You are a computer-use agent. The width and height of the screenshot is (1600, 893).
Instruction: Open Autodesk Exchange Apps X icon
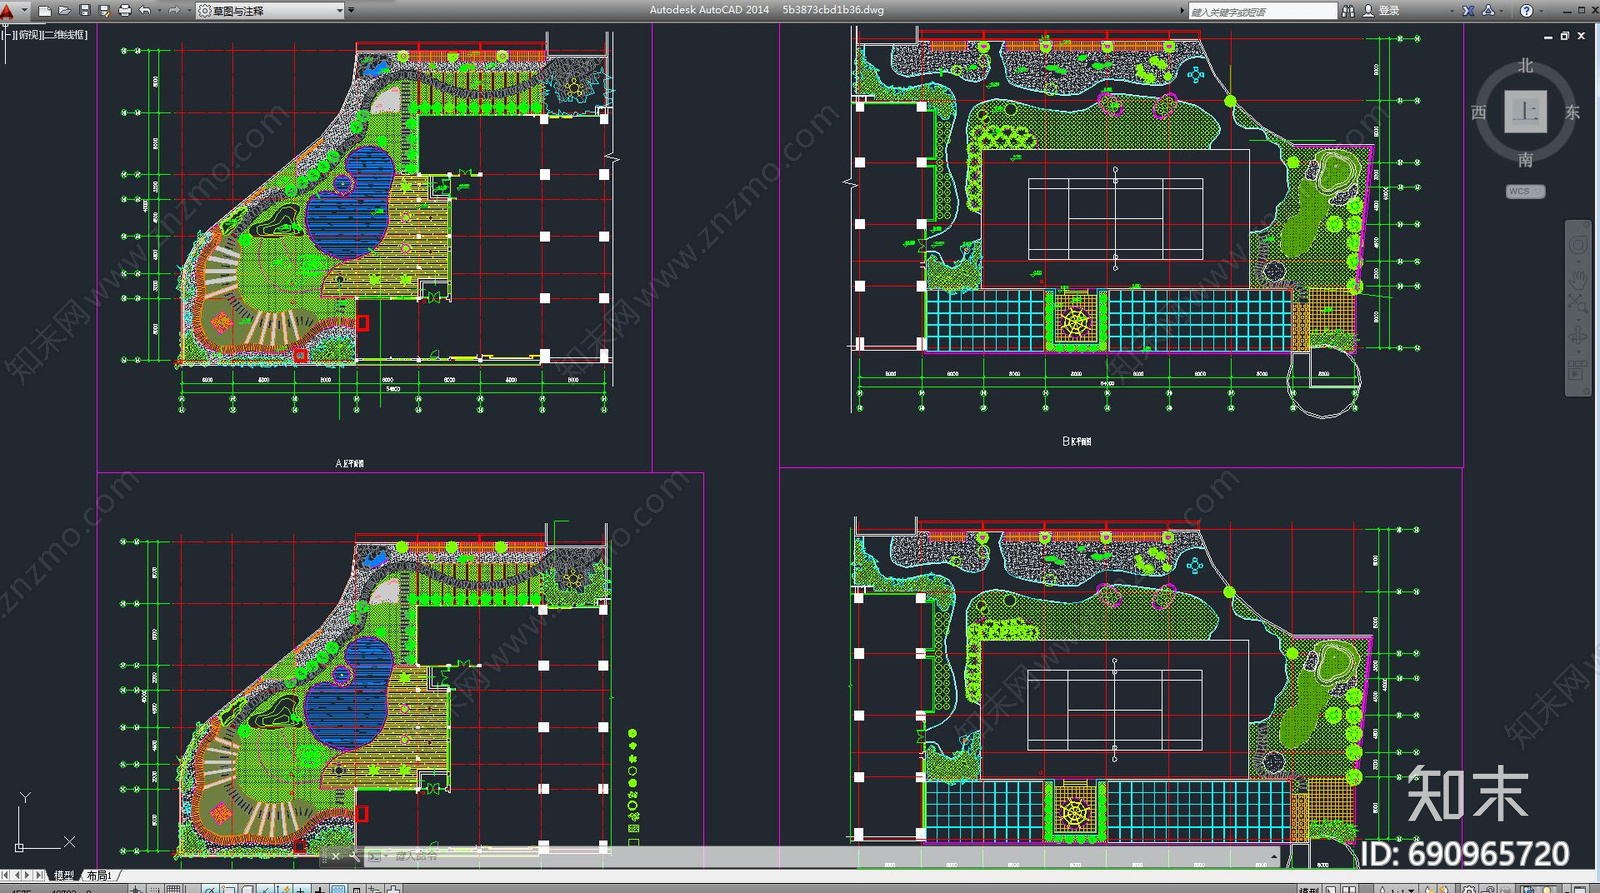[1468, 10]
